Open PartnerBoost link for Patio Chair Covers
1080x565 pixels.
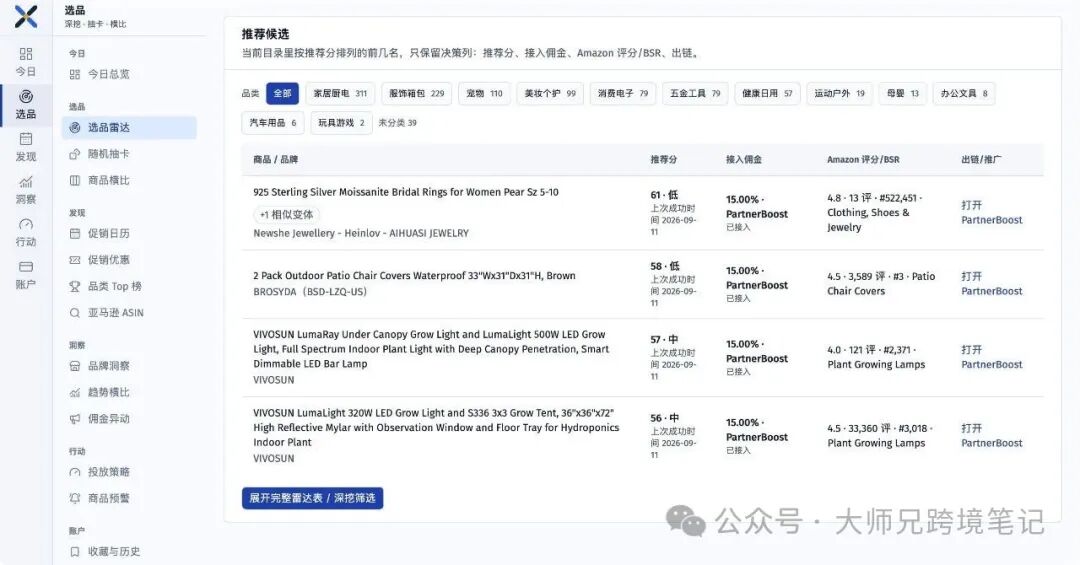coord(992,291)
